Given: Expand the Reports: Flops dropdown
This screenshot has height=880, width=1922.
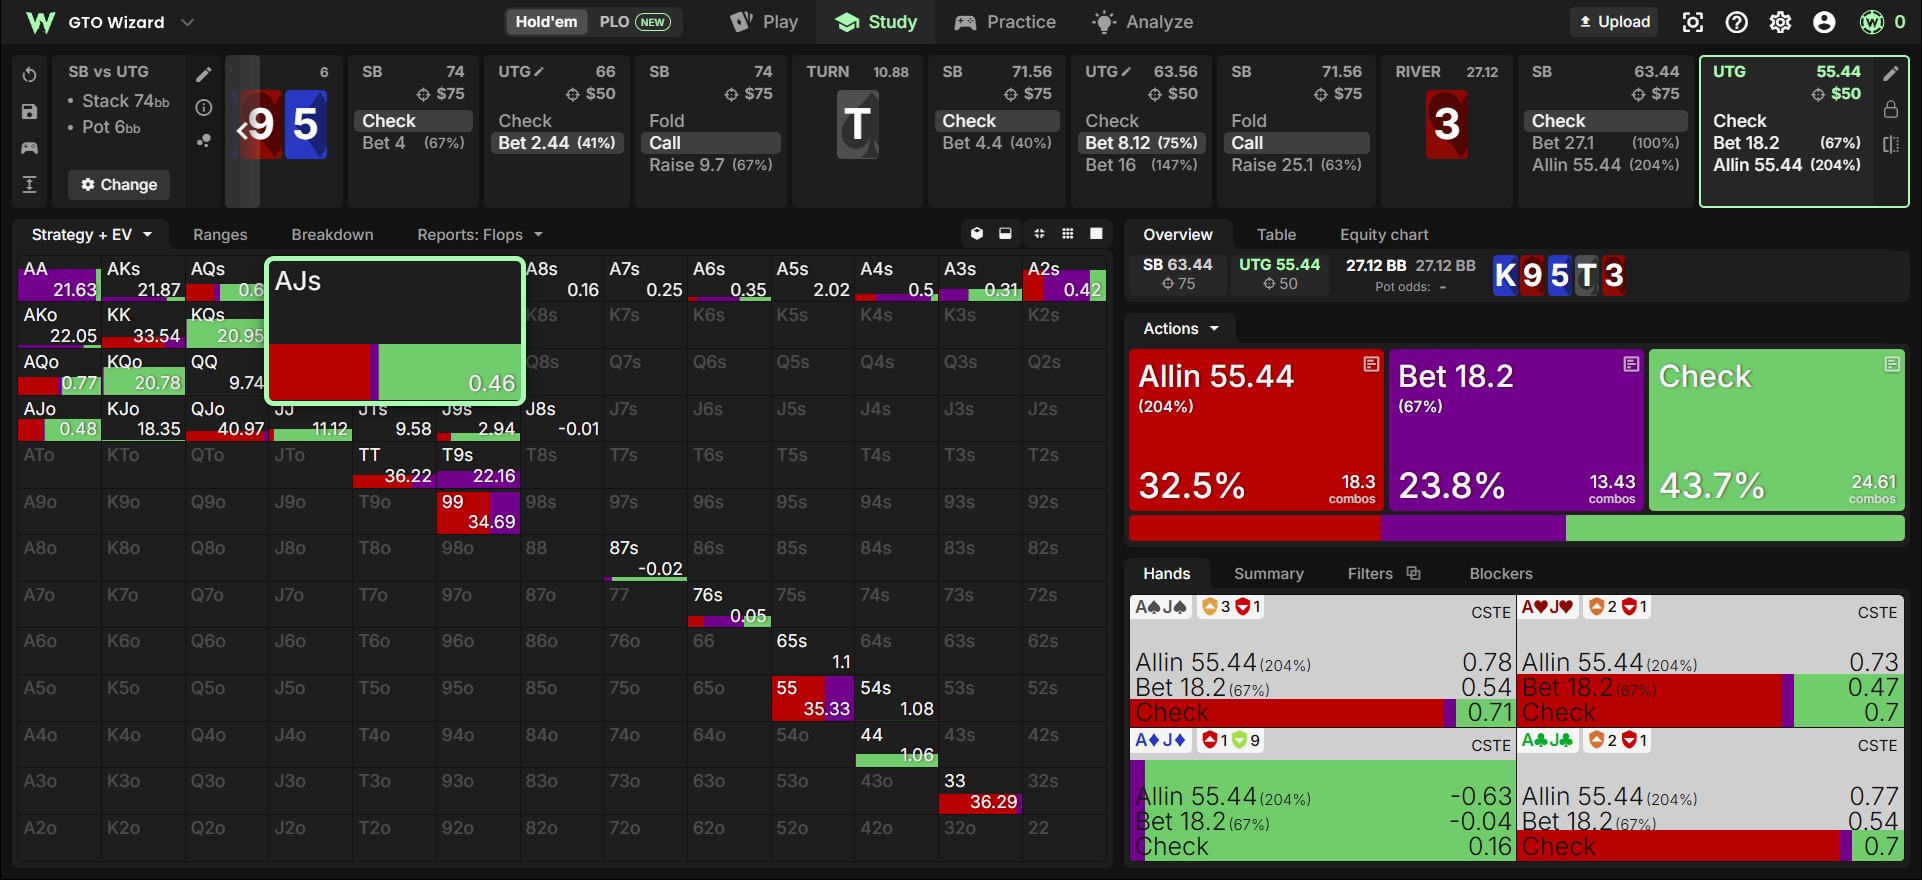Looking at the screenshot, I should point(480,235).
